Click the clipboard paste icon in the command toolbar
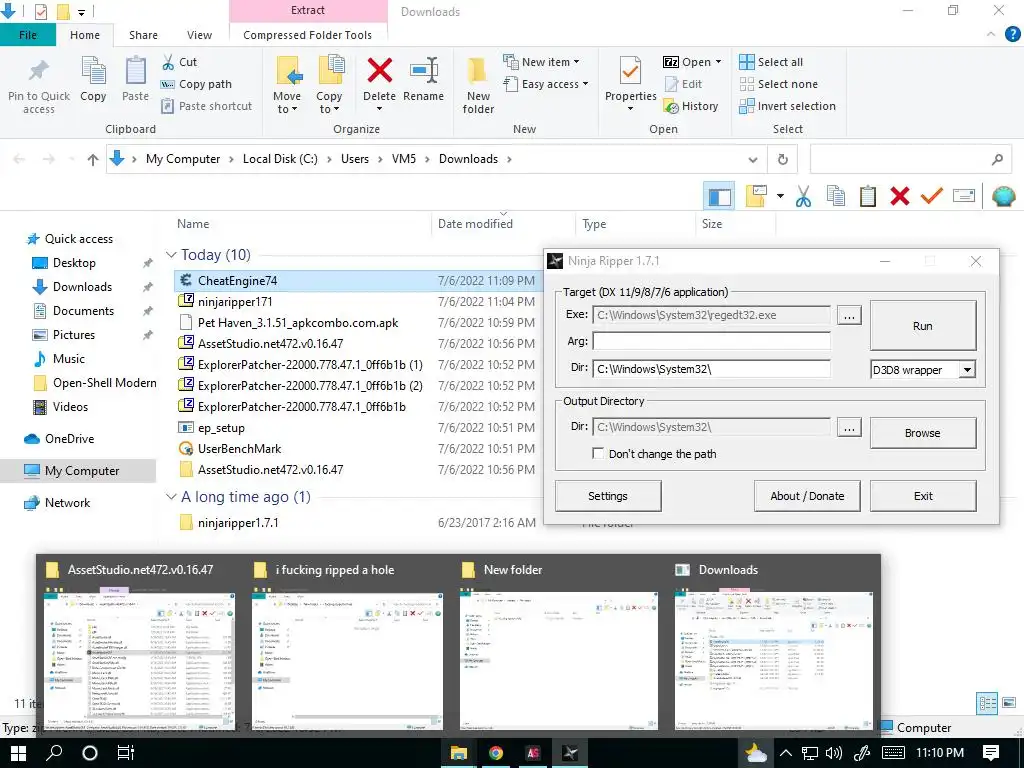Viewport: 1024px width, 768px height. click(x=868, y=196)
